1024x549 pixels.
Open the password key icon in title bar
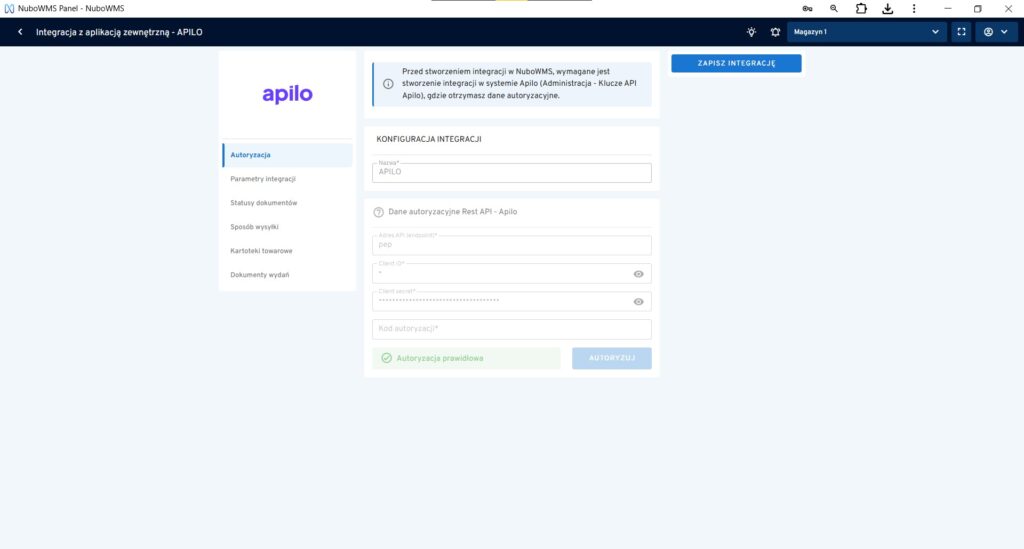click(807, 8)
